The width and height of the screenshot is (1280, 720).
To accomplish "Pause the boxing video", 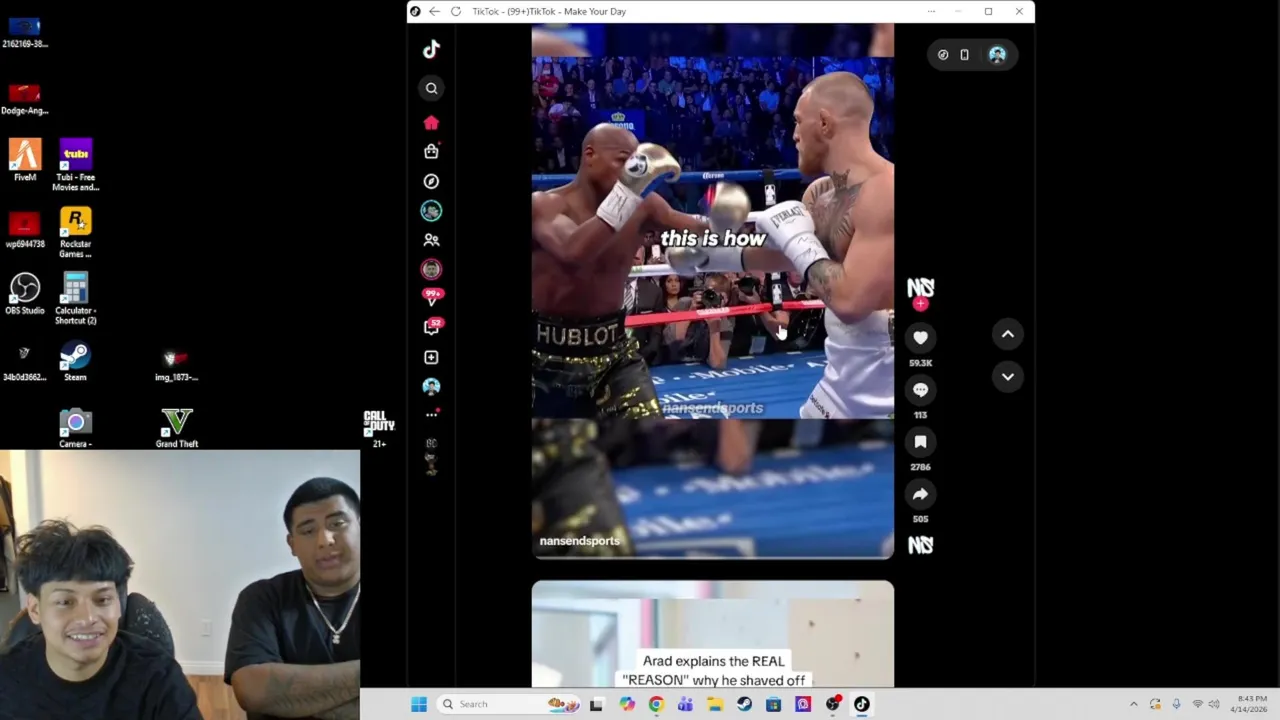I will click(712, 290).
